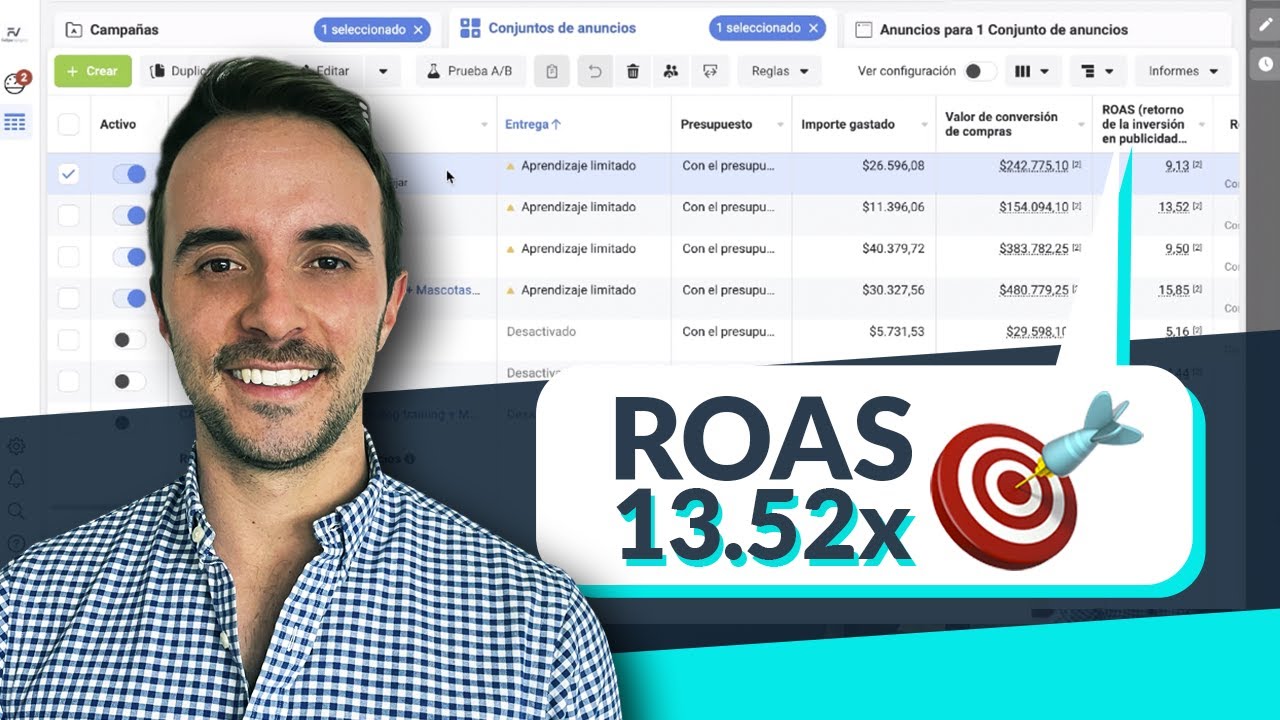Screen dimensions: 1280x720
Task: Click Con el presupu... in the $30.327,56 row
Action: click(728, 291)
